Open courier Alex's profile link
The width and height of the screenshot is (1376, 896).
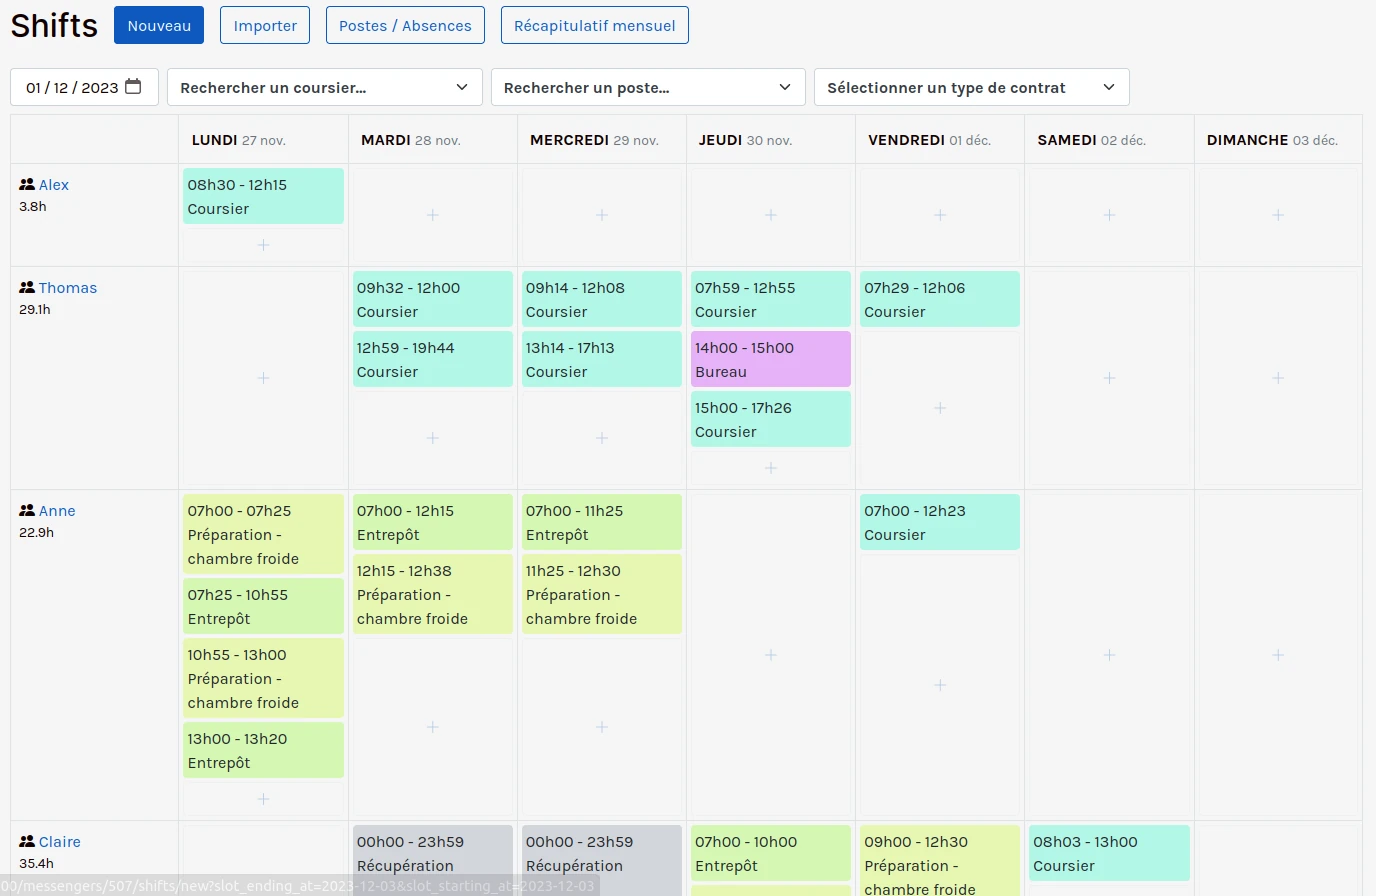(x=54, y=185)
